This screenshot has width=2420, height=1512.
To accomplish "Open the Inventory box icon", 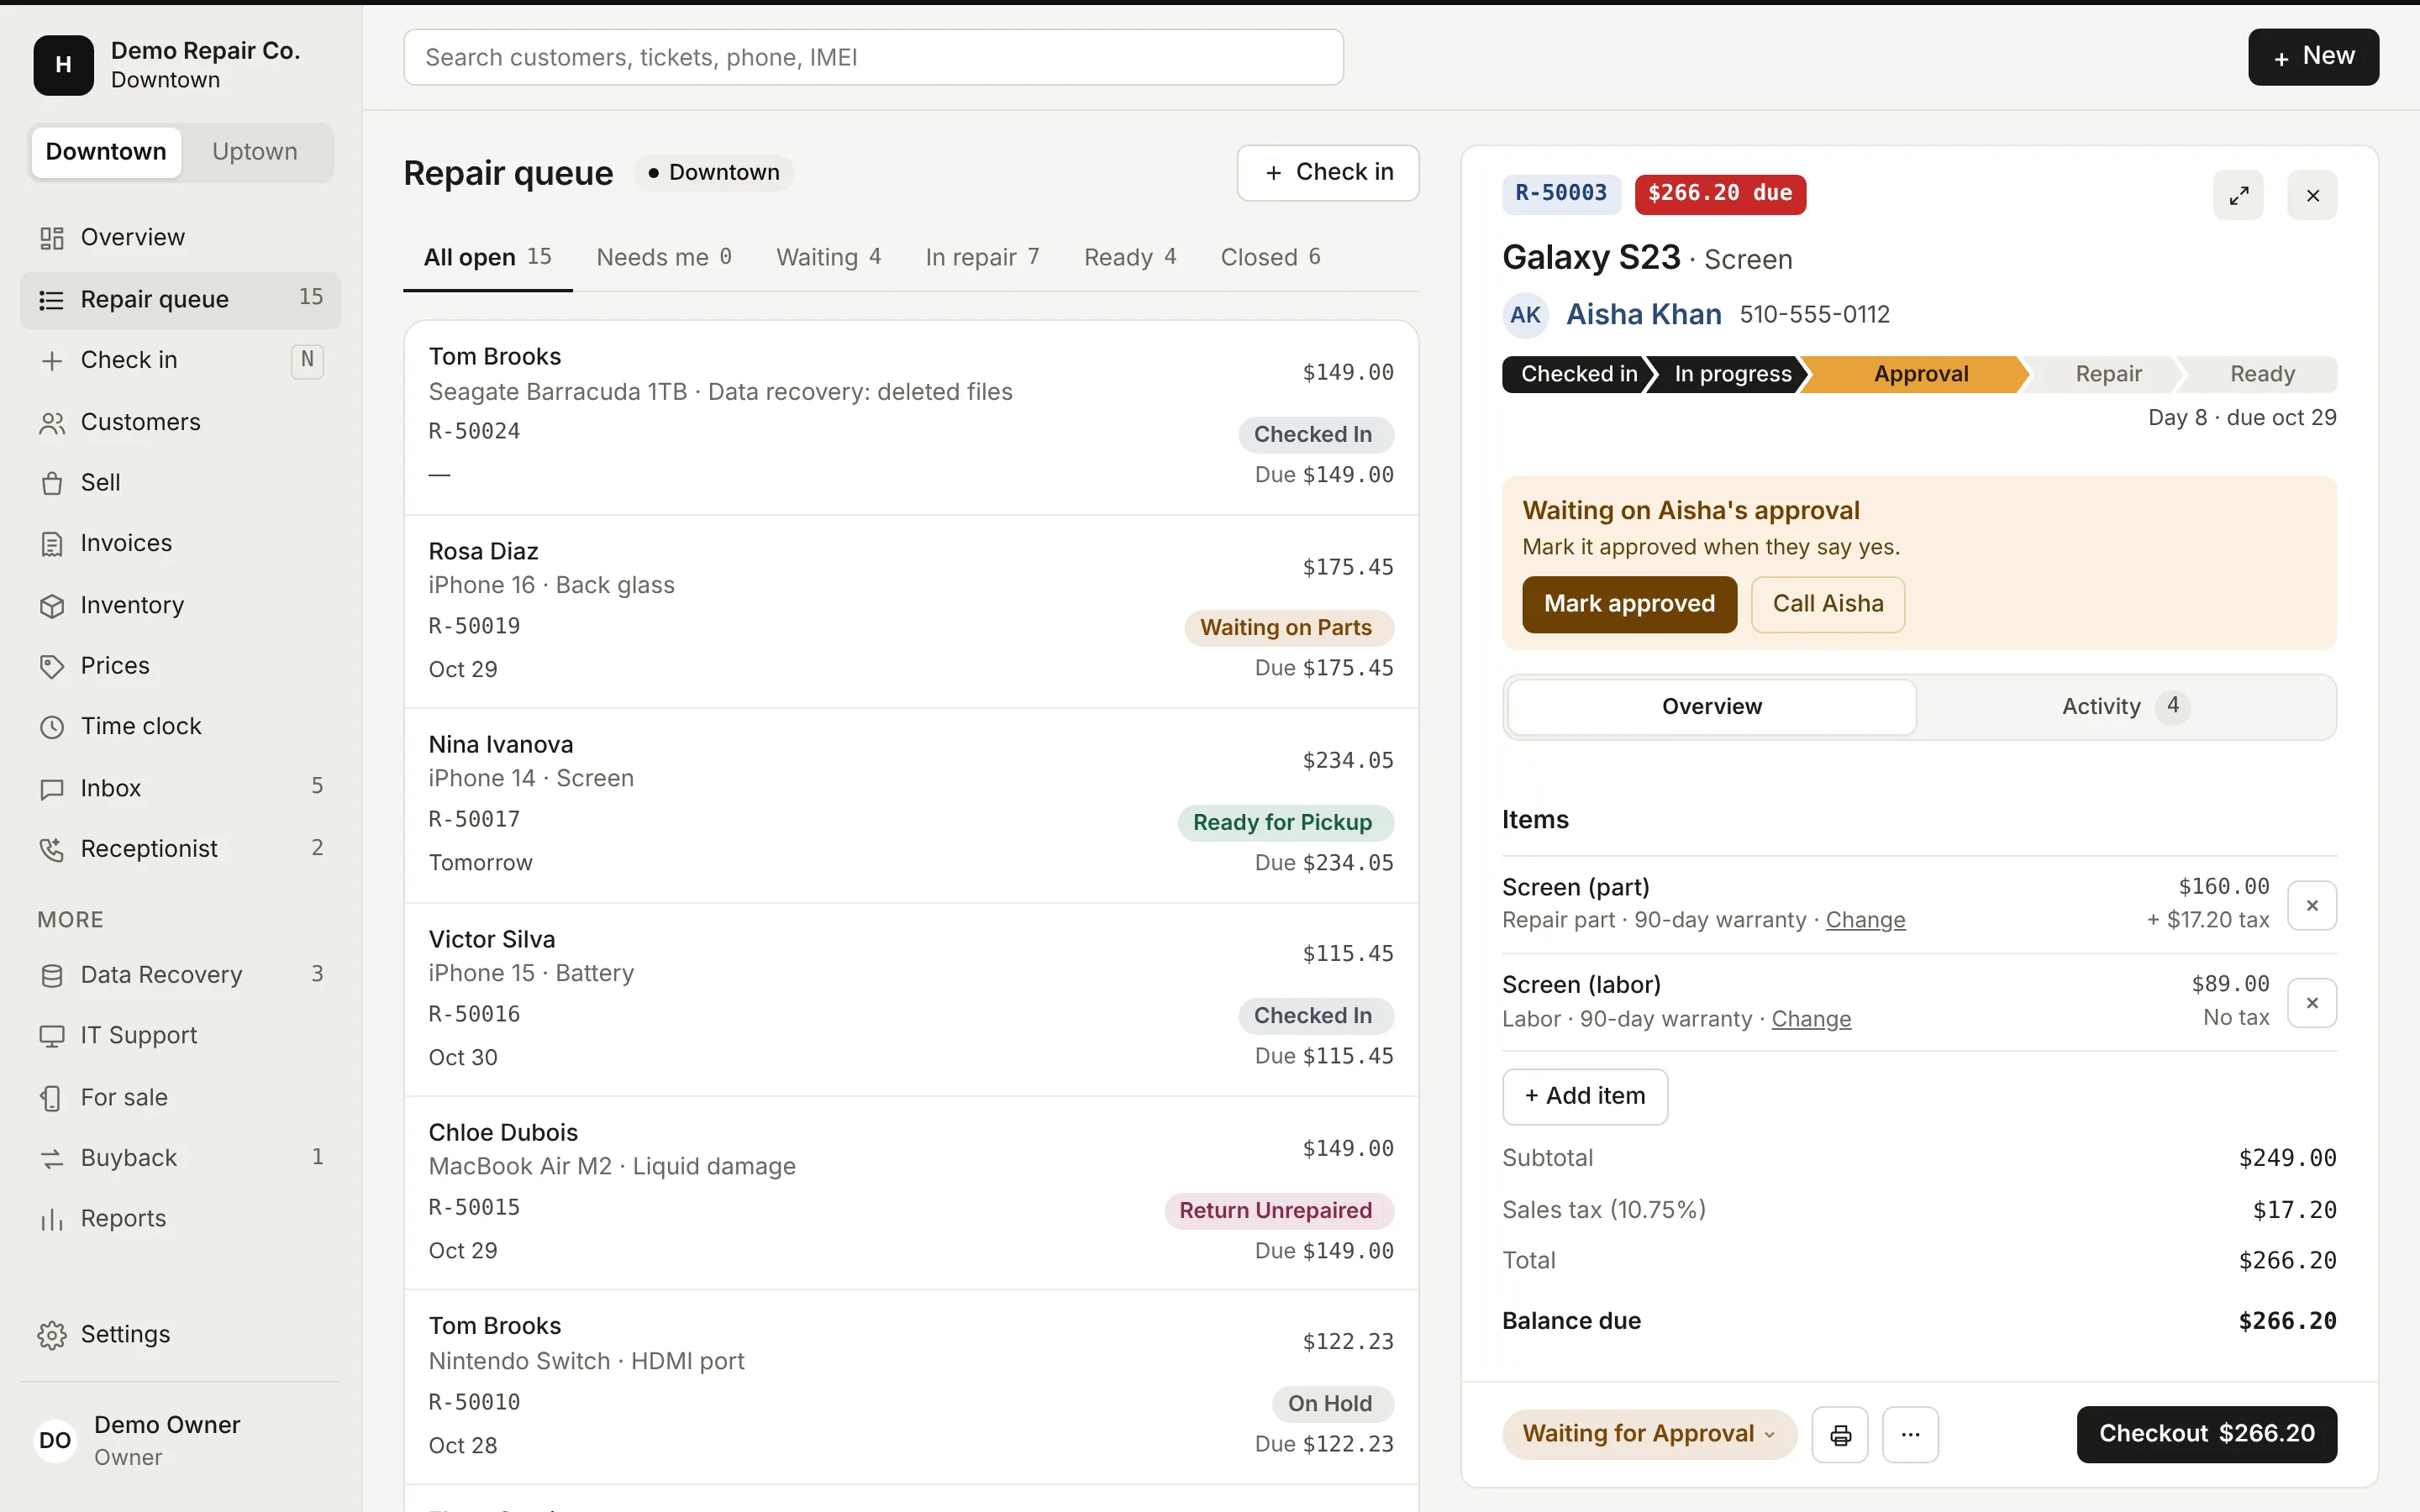I will (52, 606).
